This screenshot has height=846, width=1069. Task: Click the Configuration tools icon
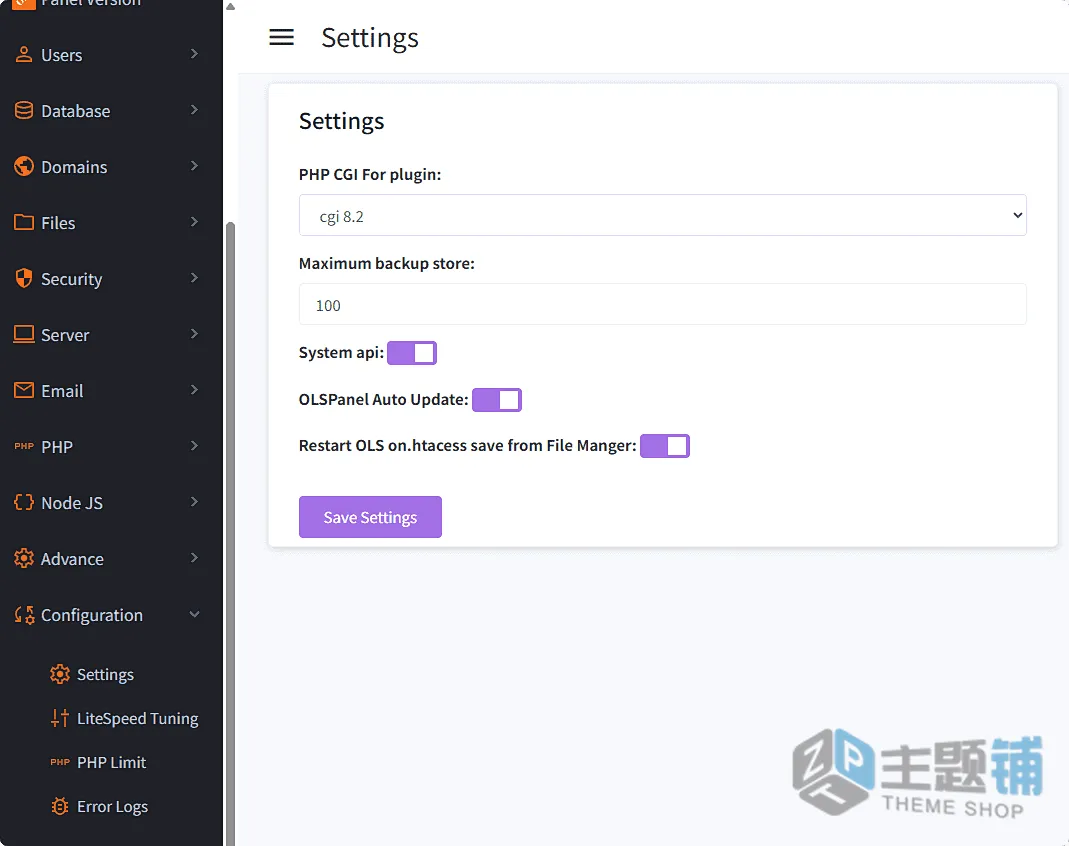pos(24,615)
